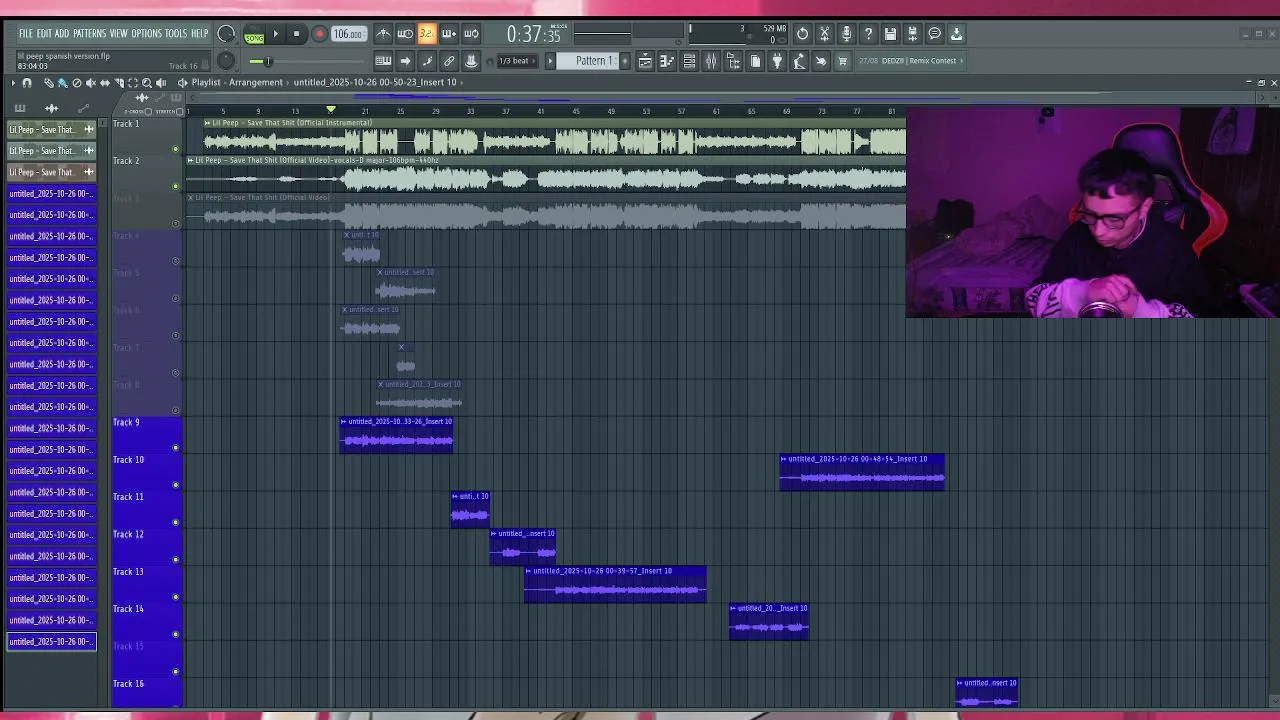The height and width of the screenshot is (720, 1280).
Task: Toggle overdub blend recording
Action: click(449, 33)
